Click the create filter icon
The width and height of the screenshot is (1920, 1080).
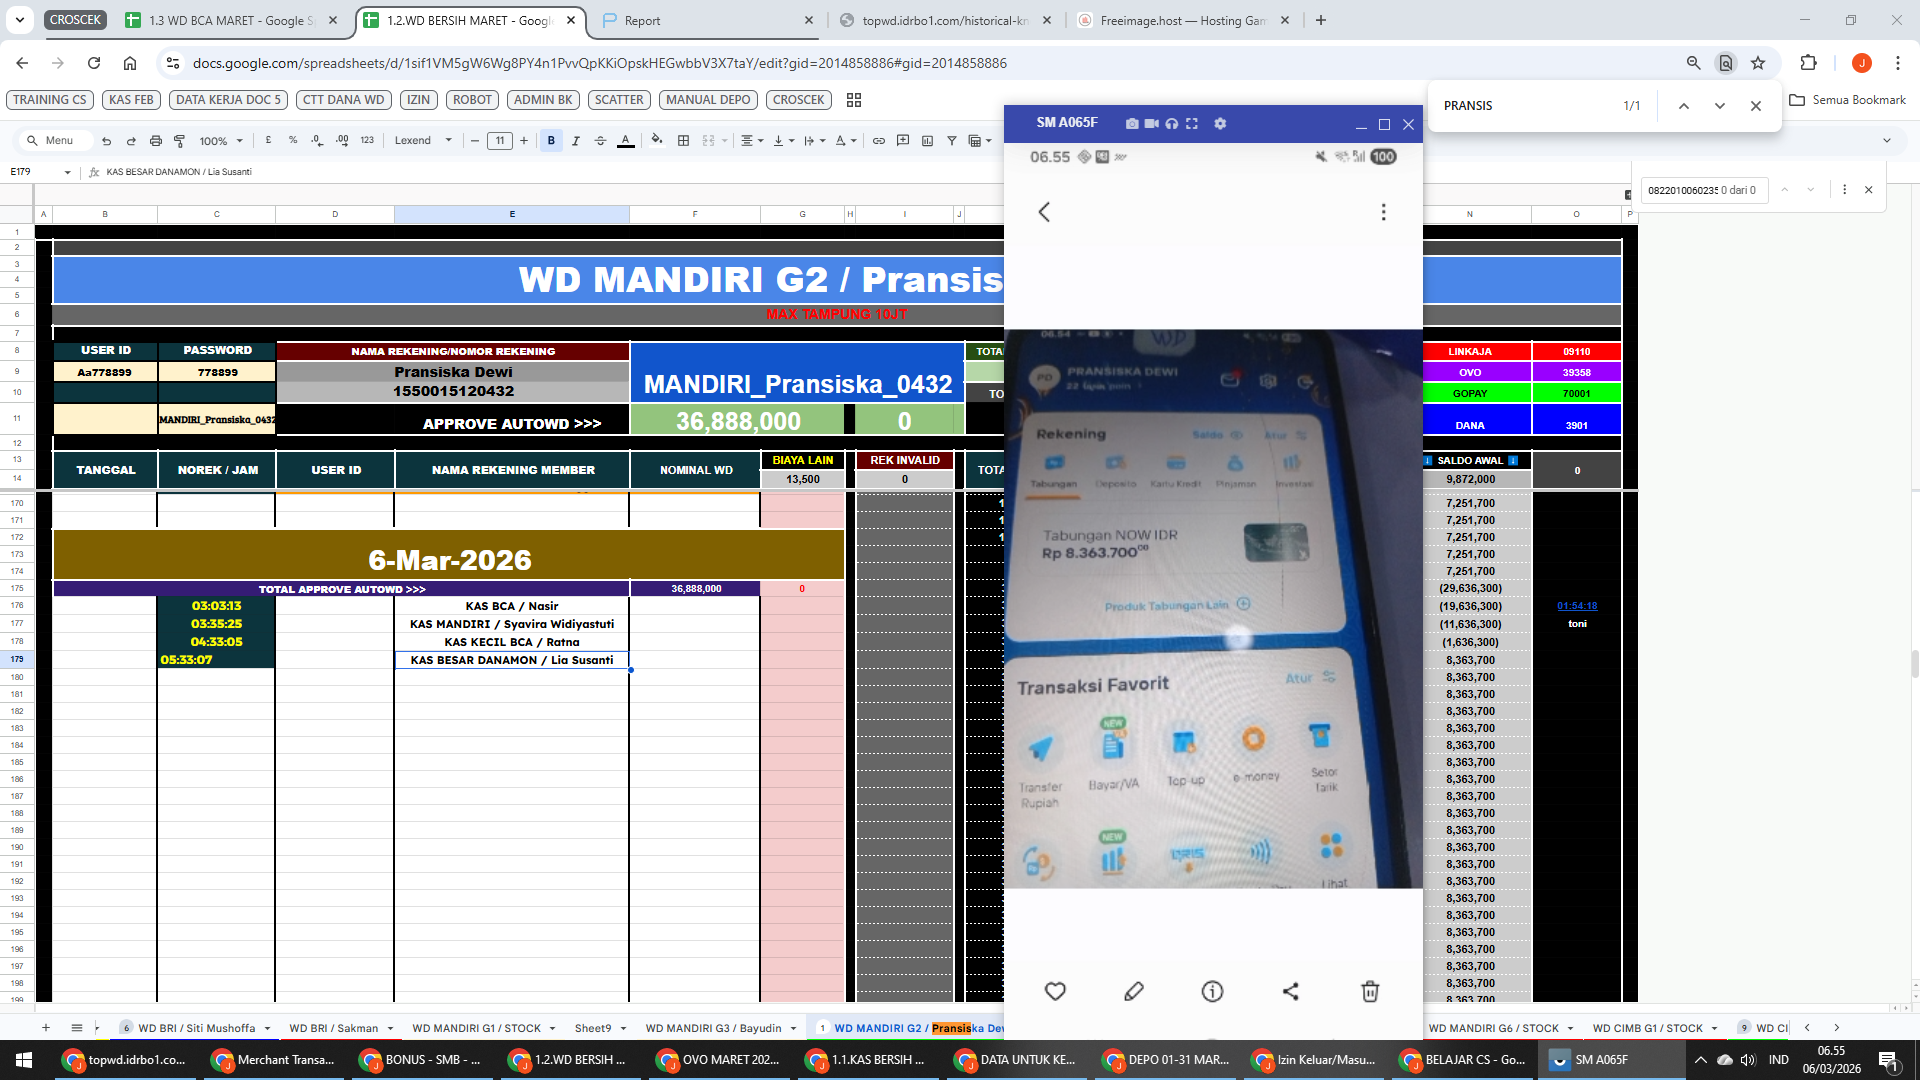coord(951,141)
